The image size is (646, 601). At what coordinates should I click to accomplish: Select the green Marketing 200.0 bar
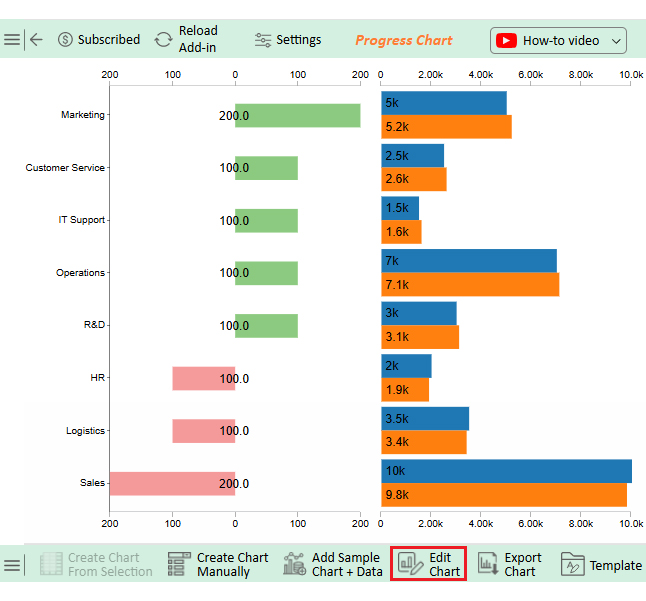(297, 116)
